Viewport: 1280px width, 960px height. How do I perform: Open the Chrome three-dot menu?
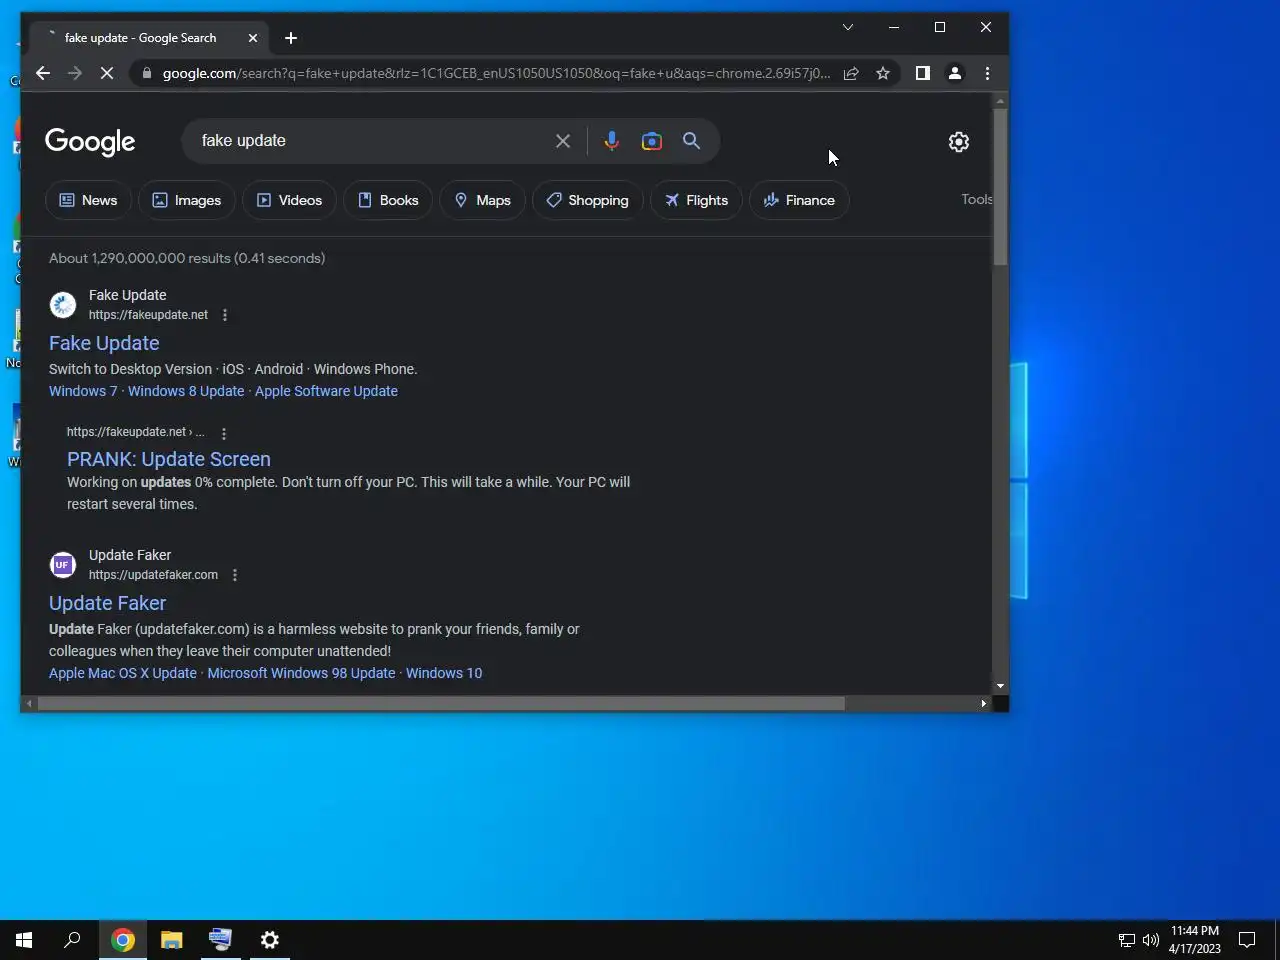click(x=987, y=73)
